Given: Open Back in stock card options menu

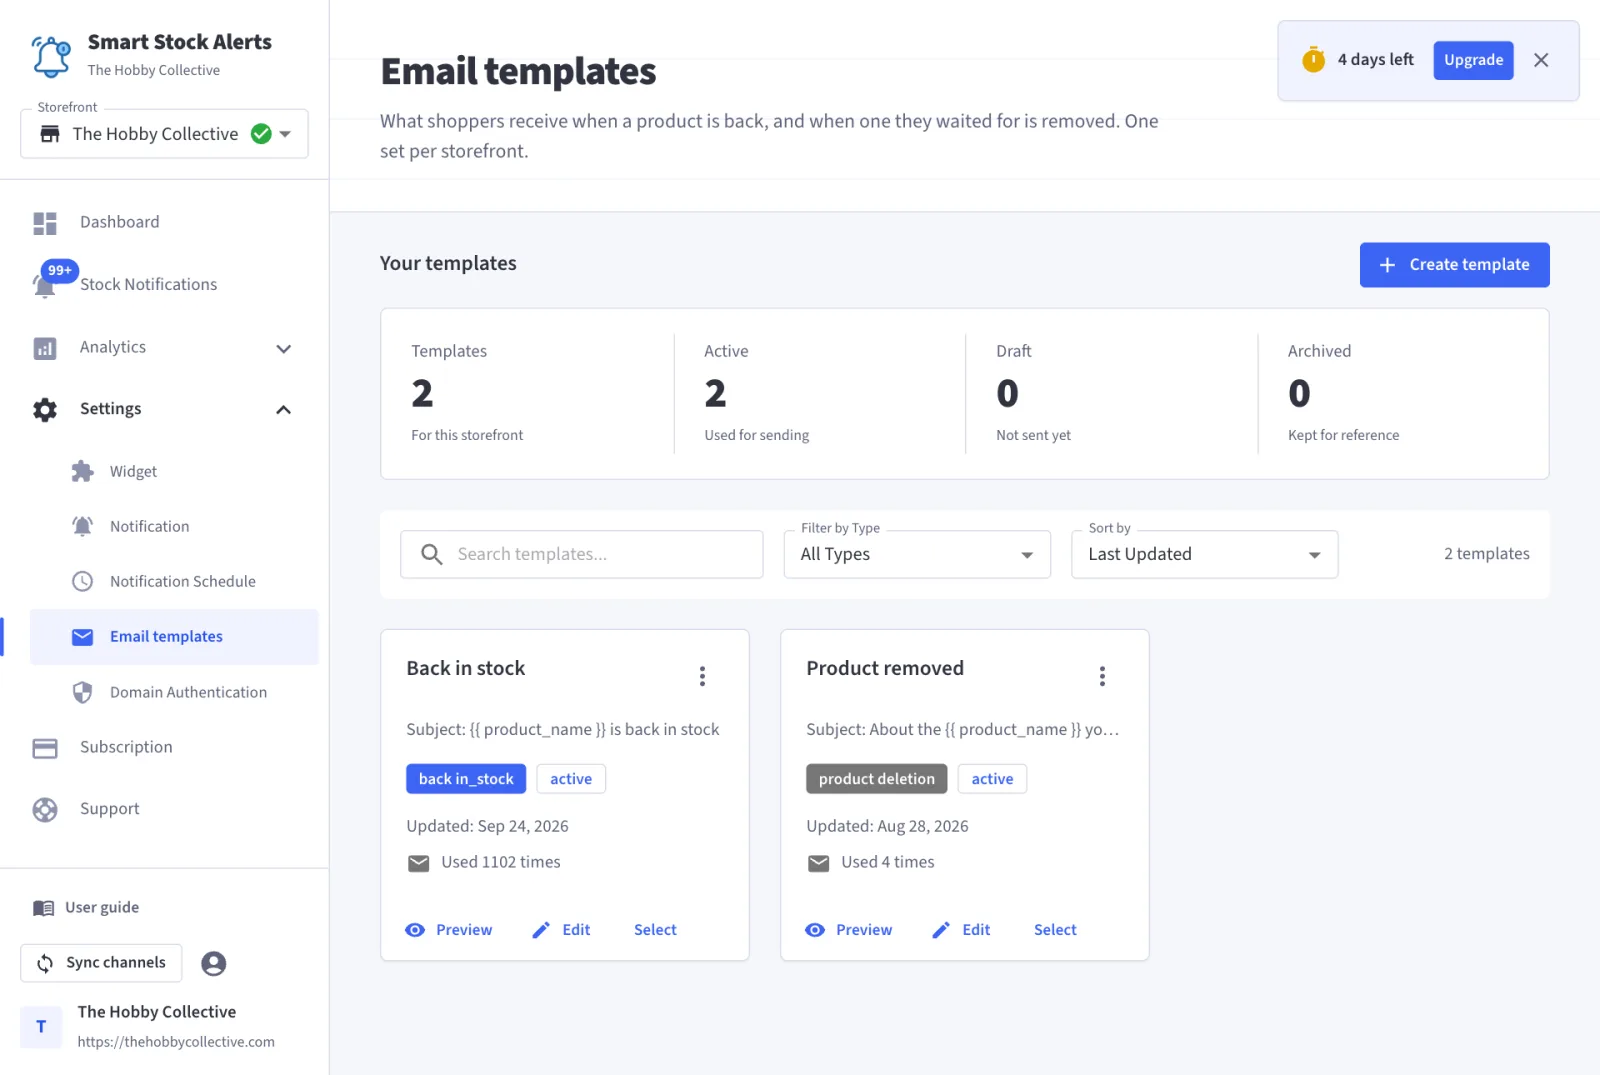Looking at the screenshot, I should coord(703,677).
